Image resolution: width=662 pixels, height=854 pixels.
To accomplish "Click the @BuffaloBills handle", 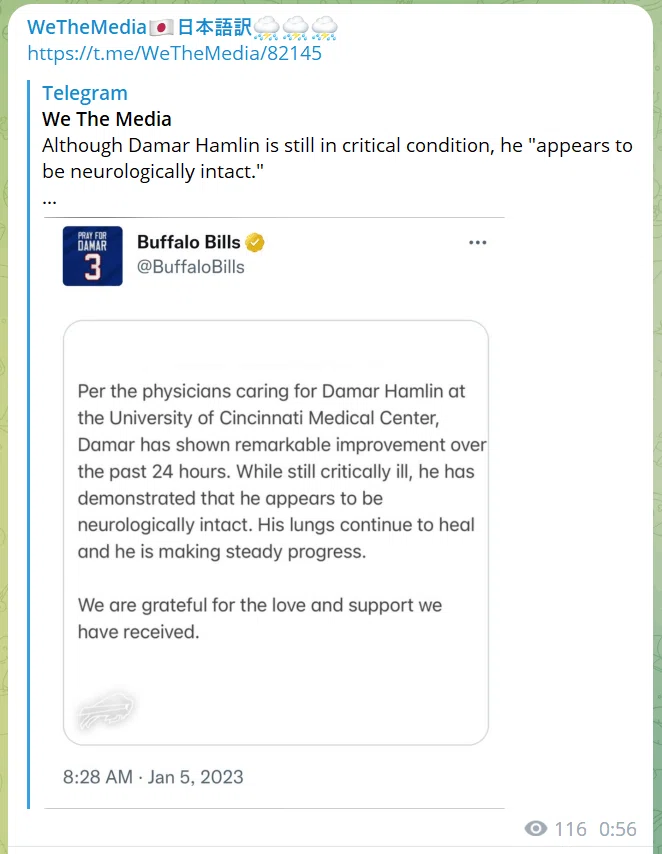I will point(191,267).
